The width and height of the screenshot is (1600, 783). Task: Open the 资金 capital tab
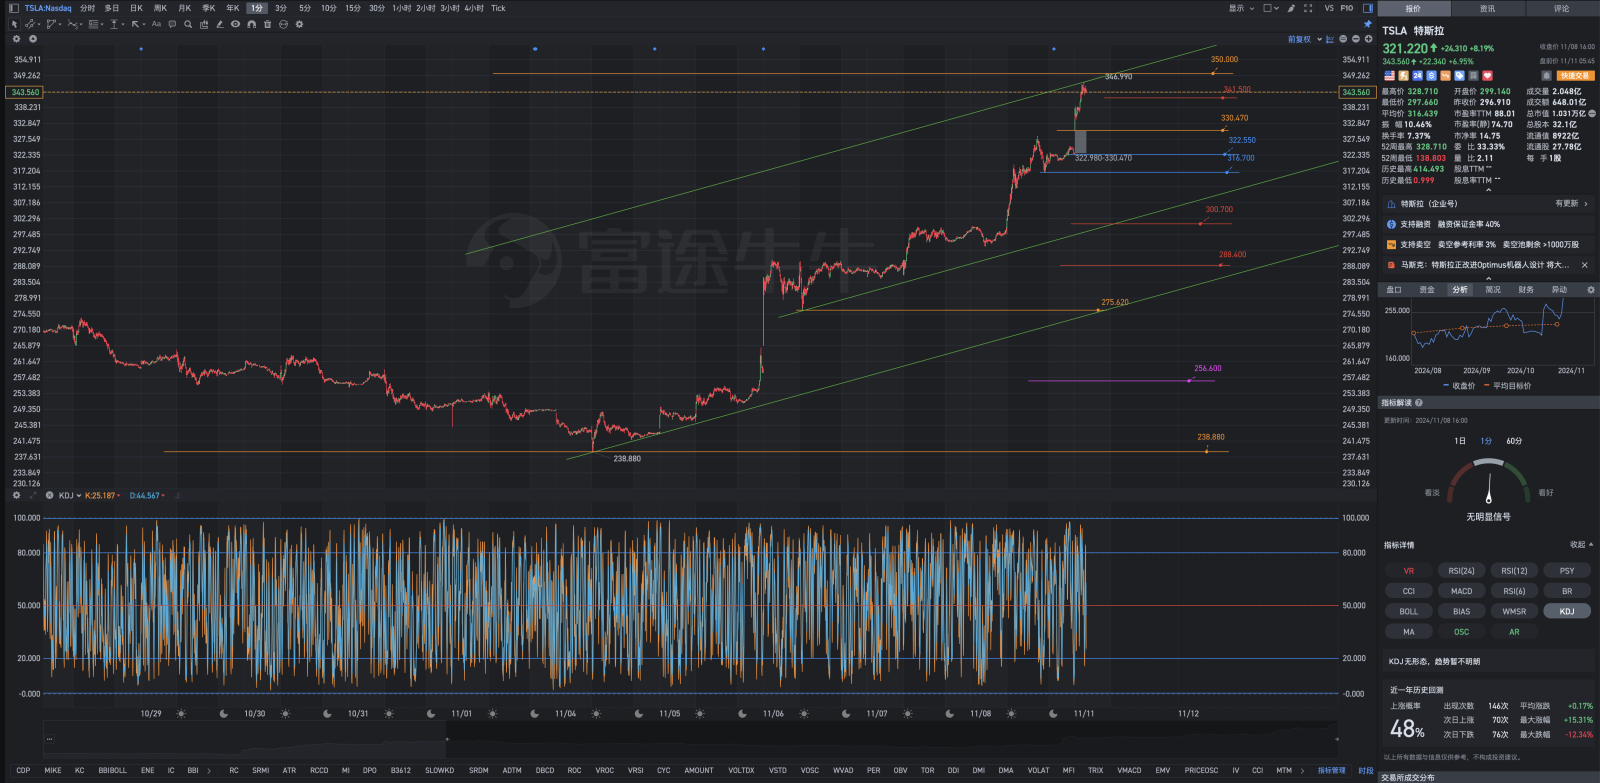[1427, 290]
